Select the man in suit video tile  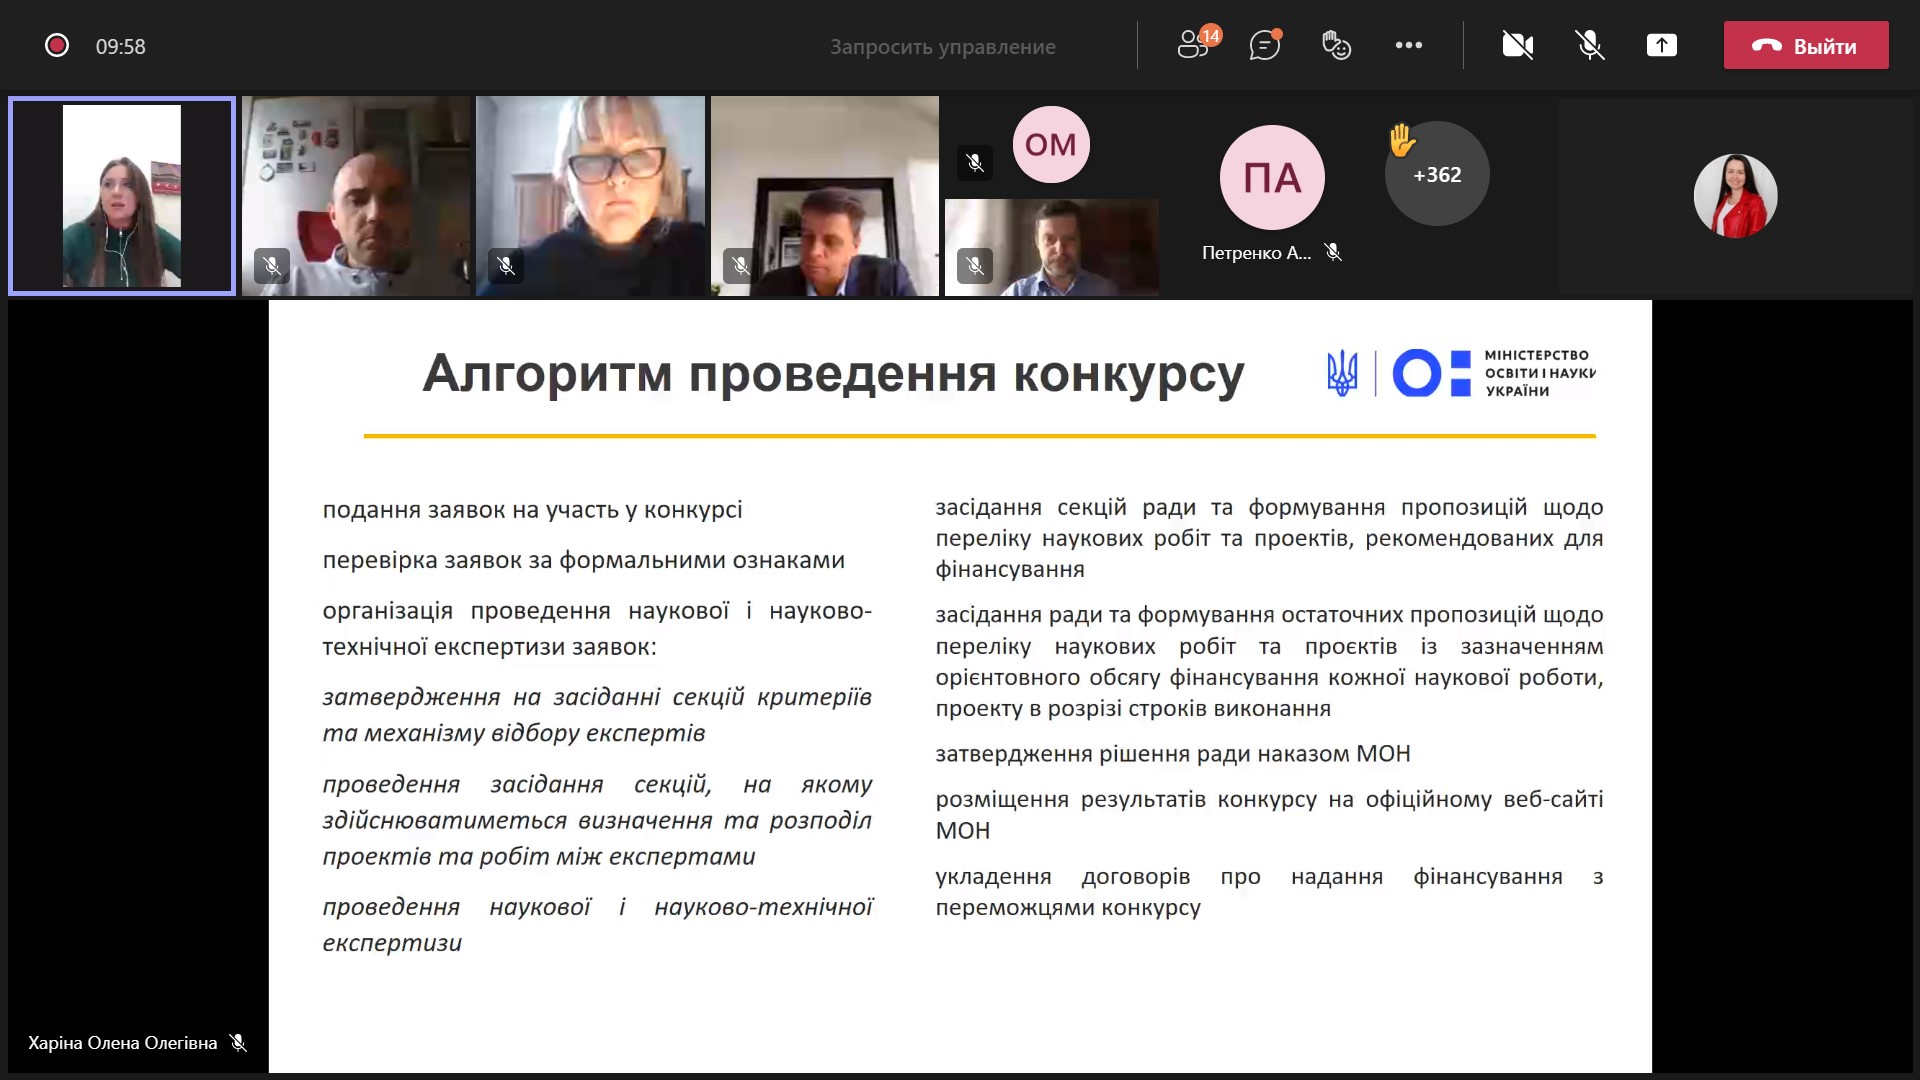(x=825, y=196)
